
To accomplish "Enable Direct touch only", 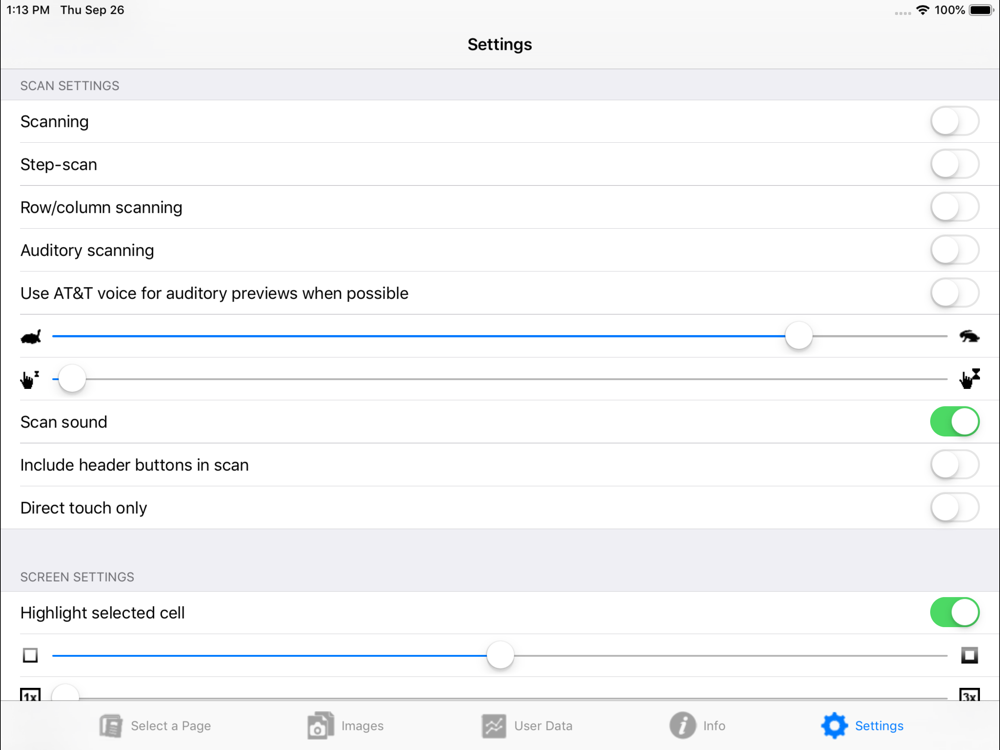I will pyautogui.click(x=954, y=508).
